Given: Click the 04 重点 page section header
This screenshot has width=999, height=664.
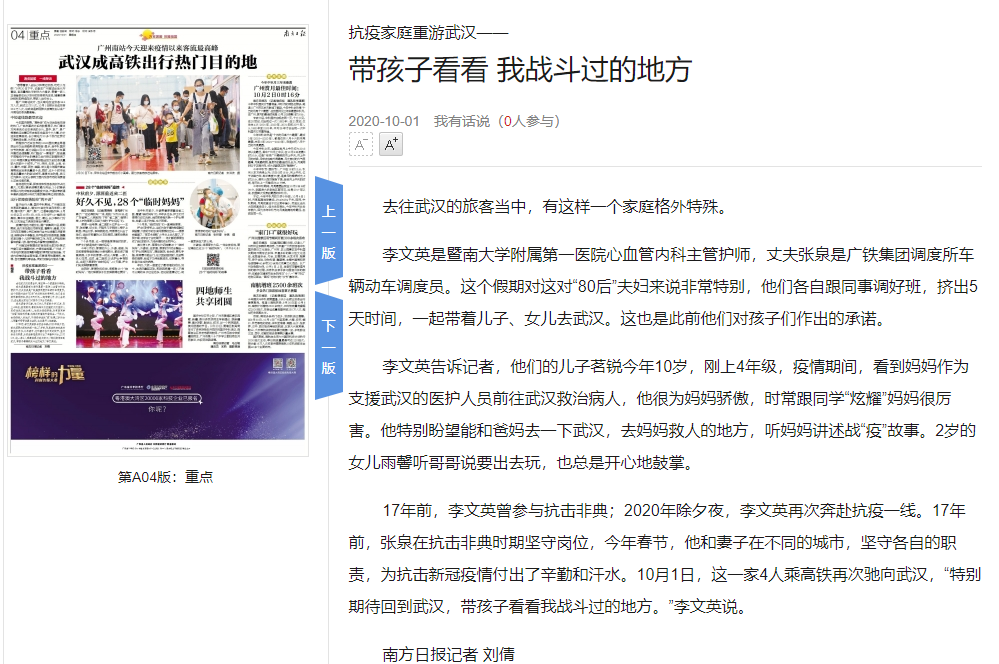Looking at the screenshot, I should point(31,35).
